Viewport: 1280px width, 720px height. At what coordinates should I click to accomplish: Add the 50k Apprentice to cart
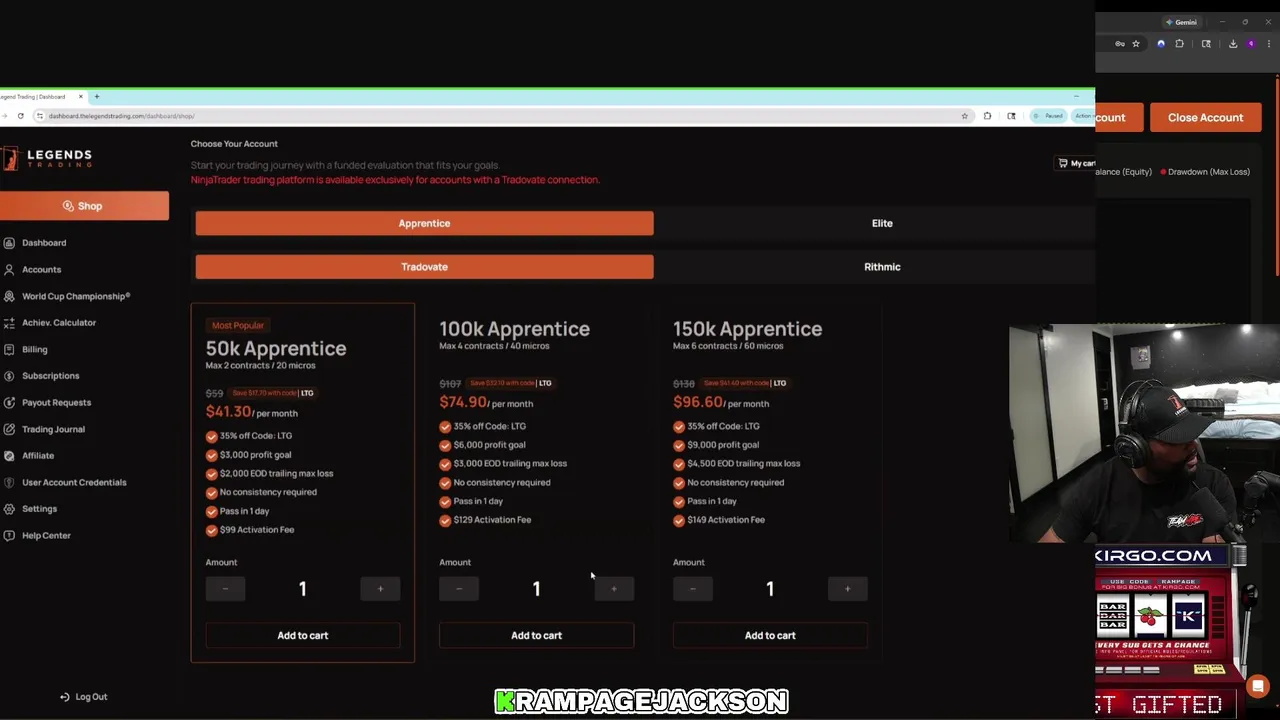click(302, 635)
